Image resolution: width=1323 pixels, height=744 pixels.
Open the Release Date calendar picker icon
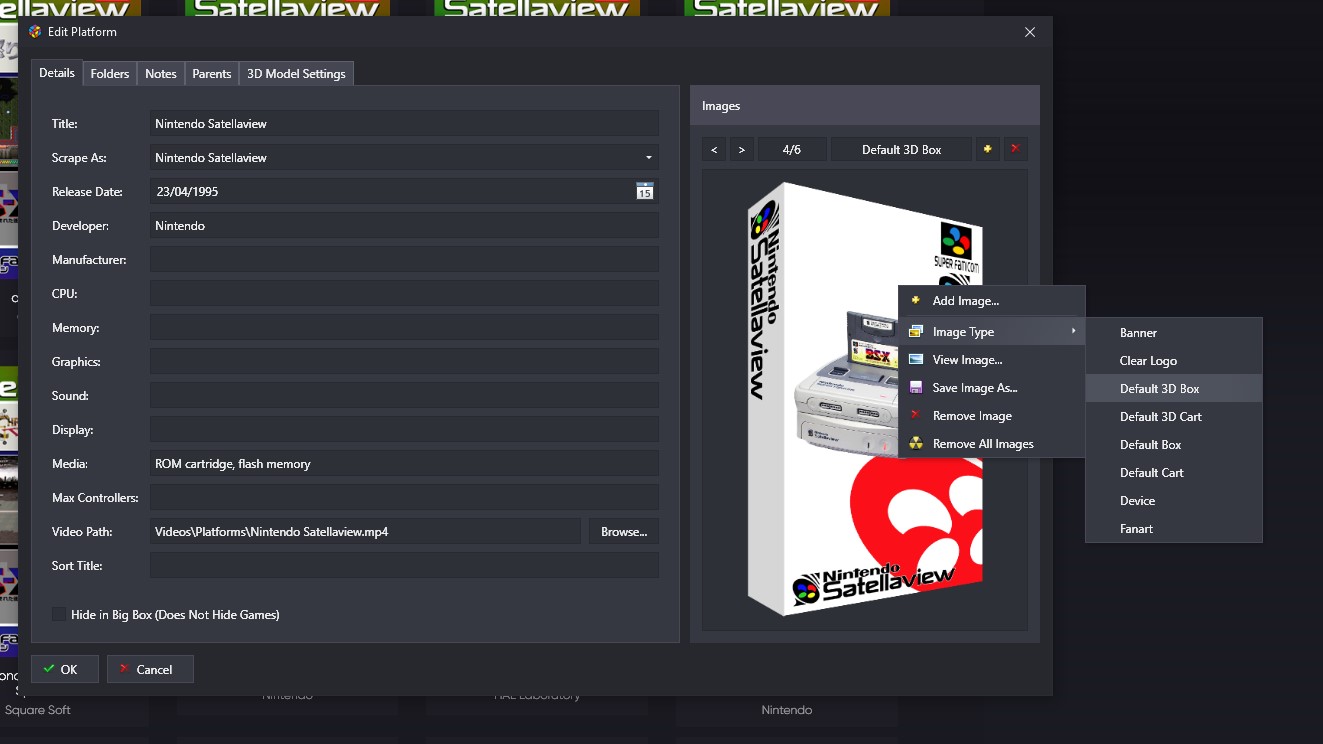645,191
